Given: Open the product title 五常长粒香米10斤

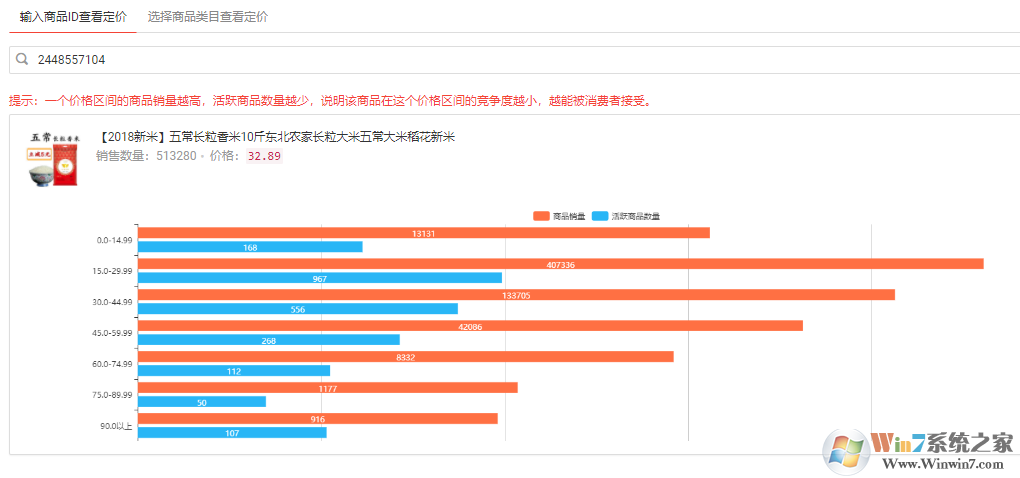Looking at the screenshot, I should [276, 137].
